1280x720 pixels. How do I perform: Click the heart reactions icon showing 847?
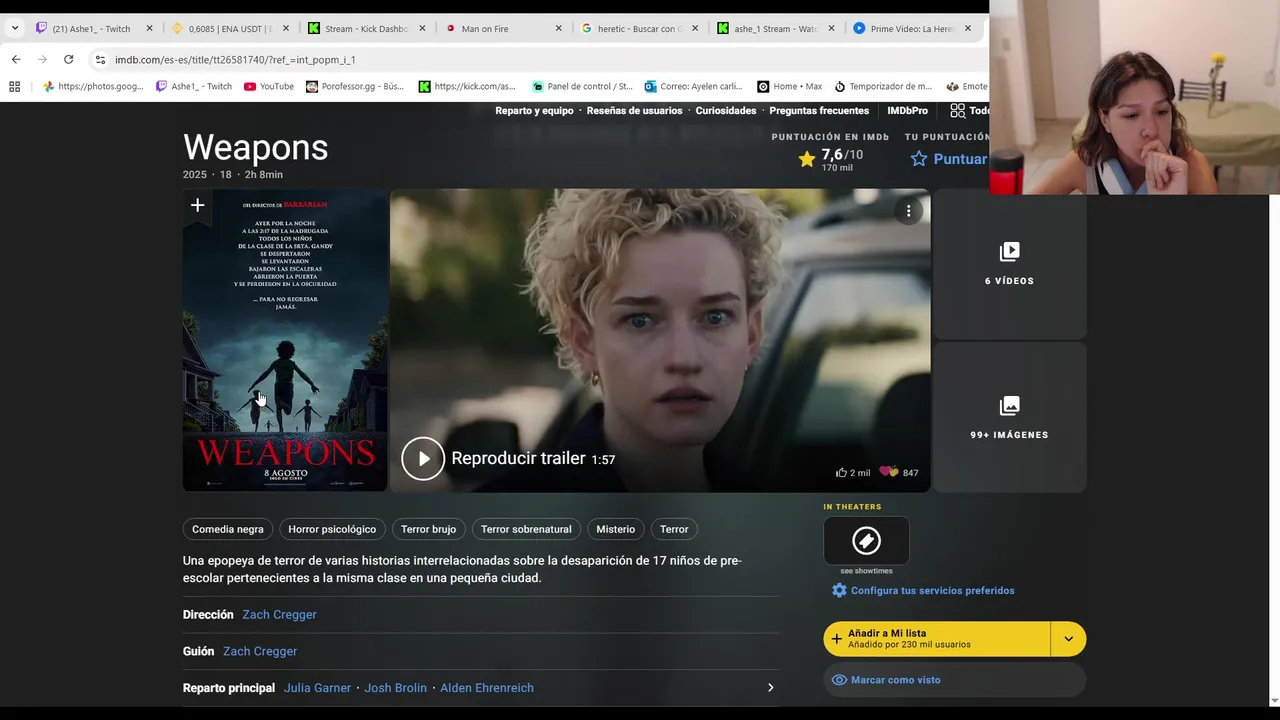tap(889, 473)
